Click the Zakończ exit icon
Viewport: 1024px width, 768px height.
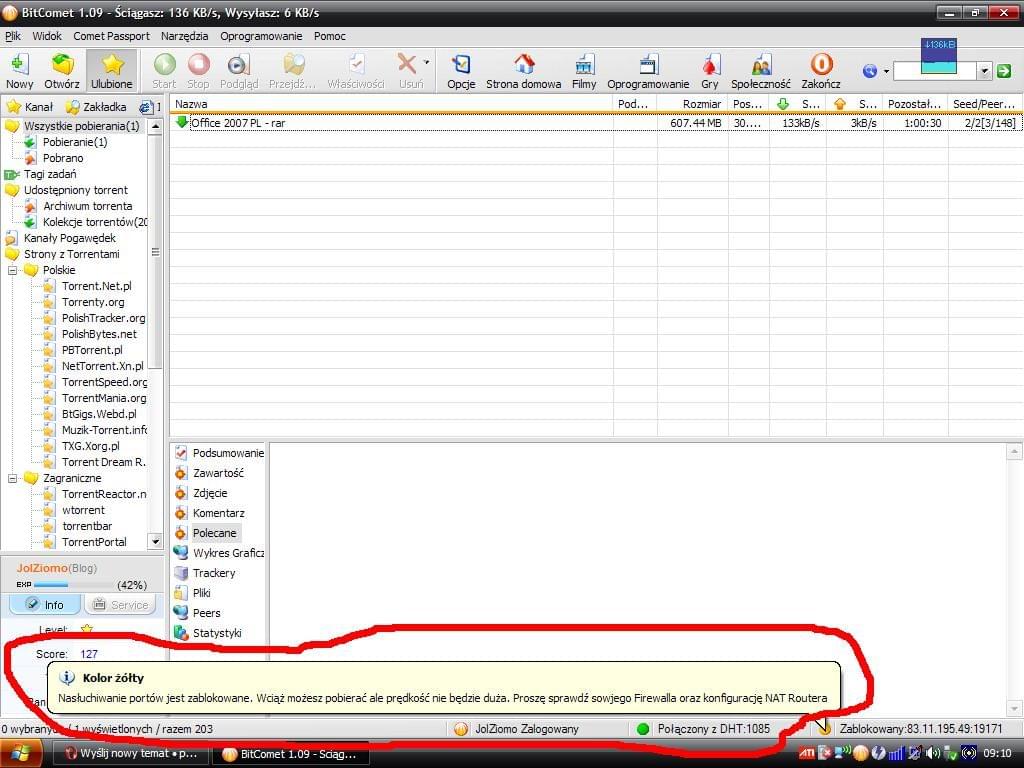[821, 71]
